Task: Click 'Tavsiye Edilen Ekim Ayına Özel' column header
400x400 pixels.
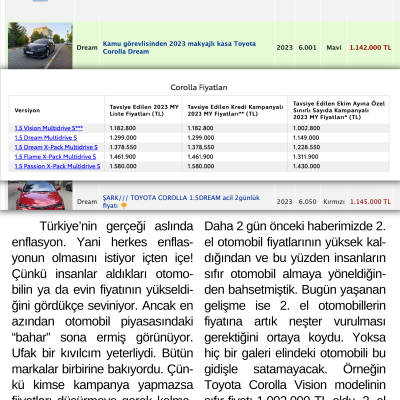Action: (339, 110)
